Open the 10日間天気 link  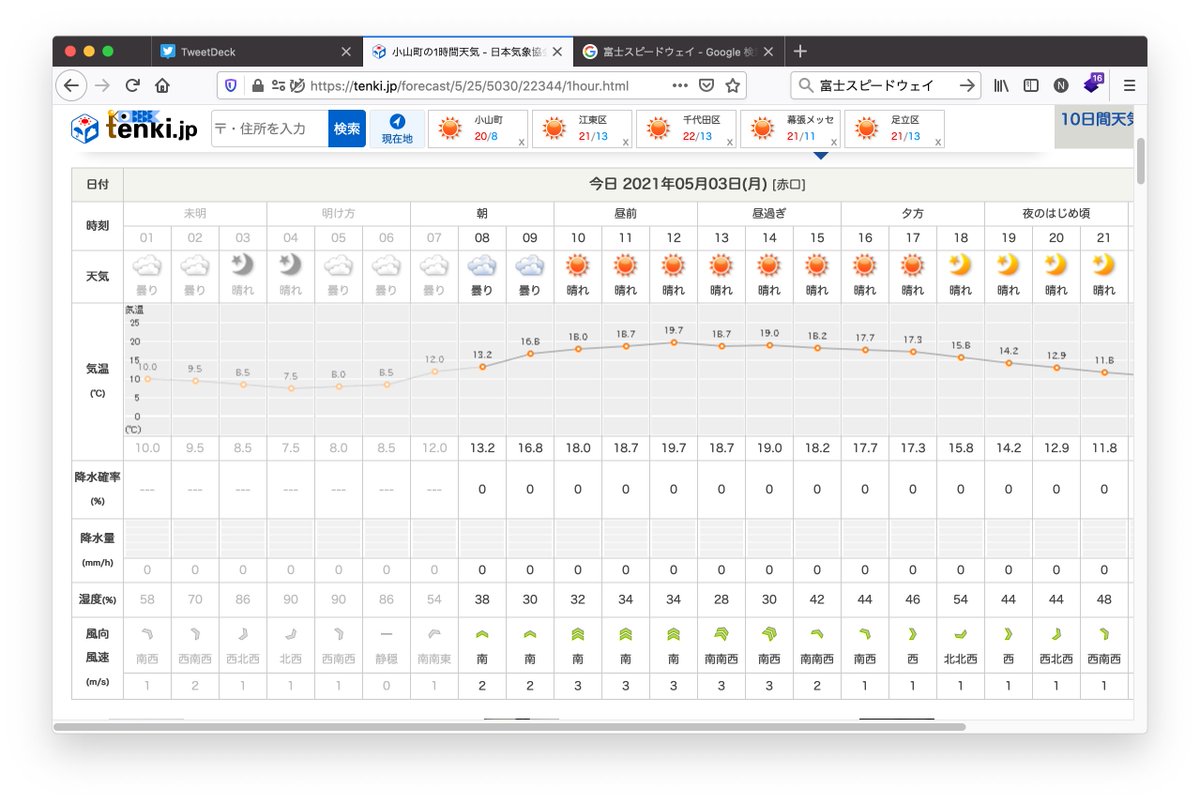1096,119
